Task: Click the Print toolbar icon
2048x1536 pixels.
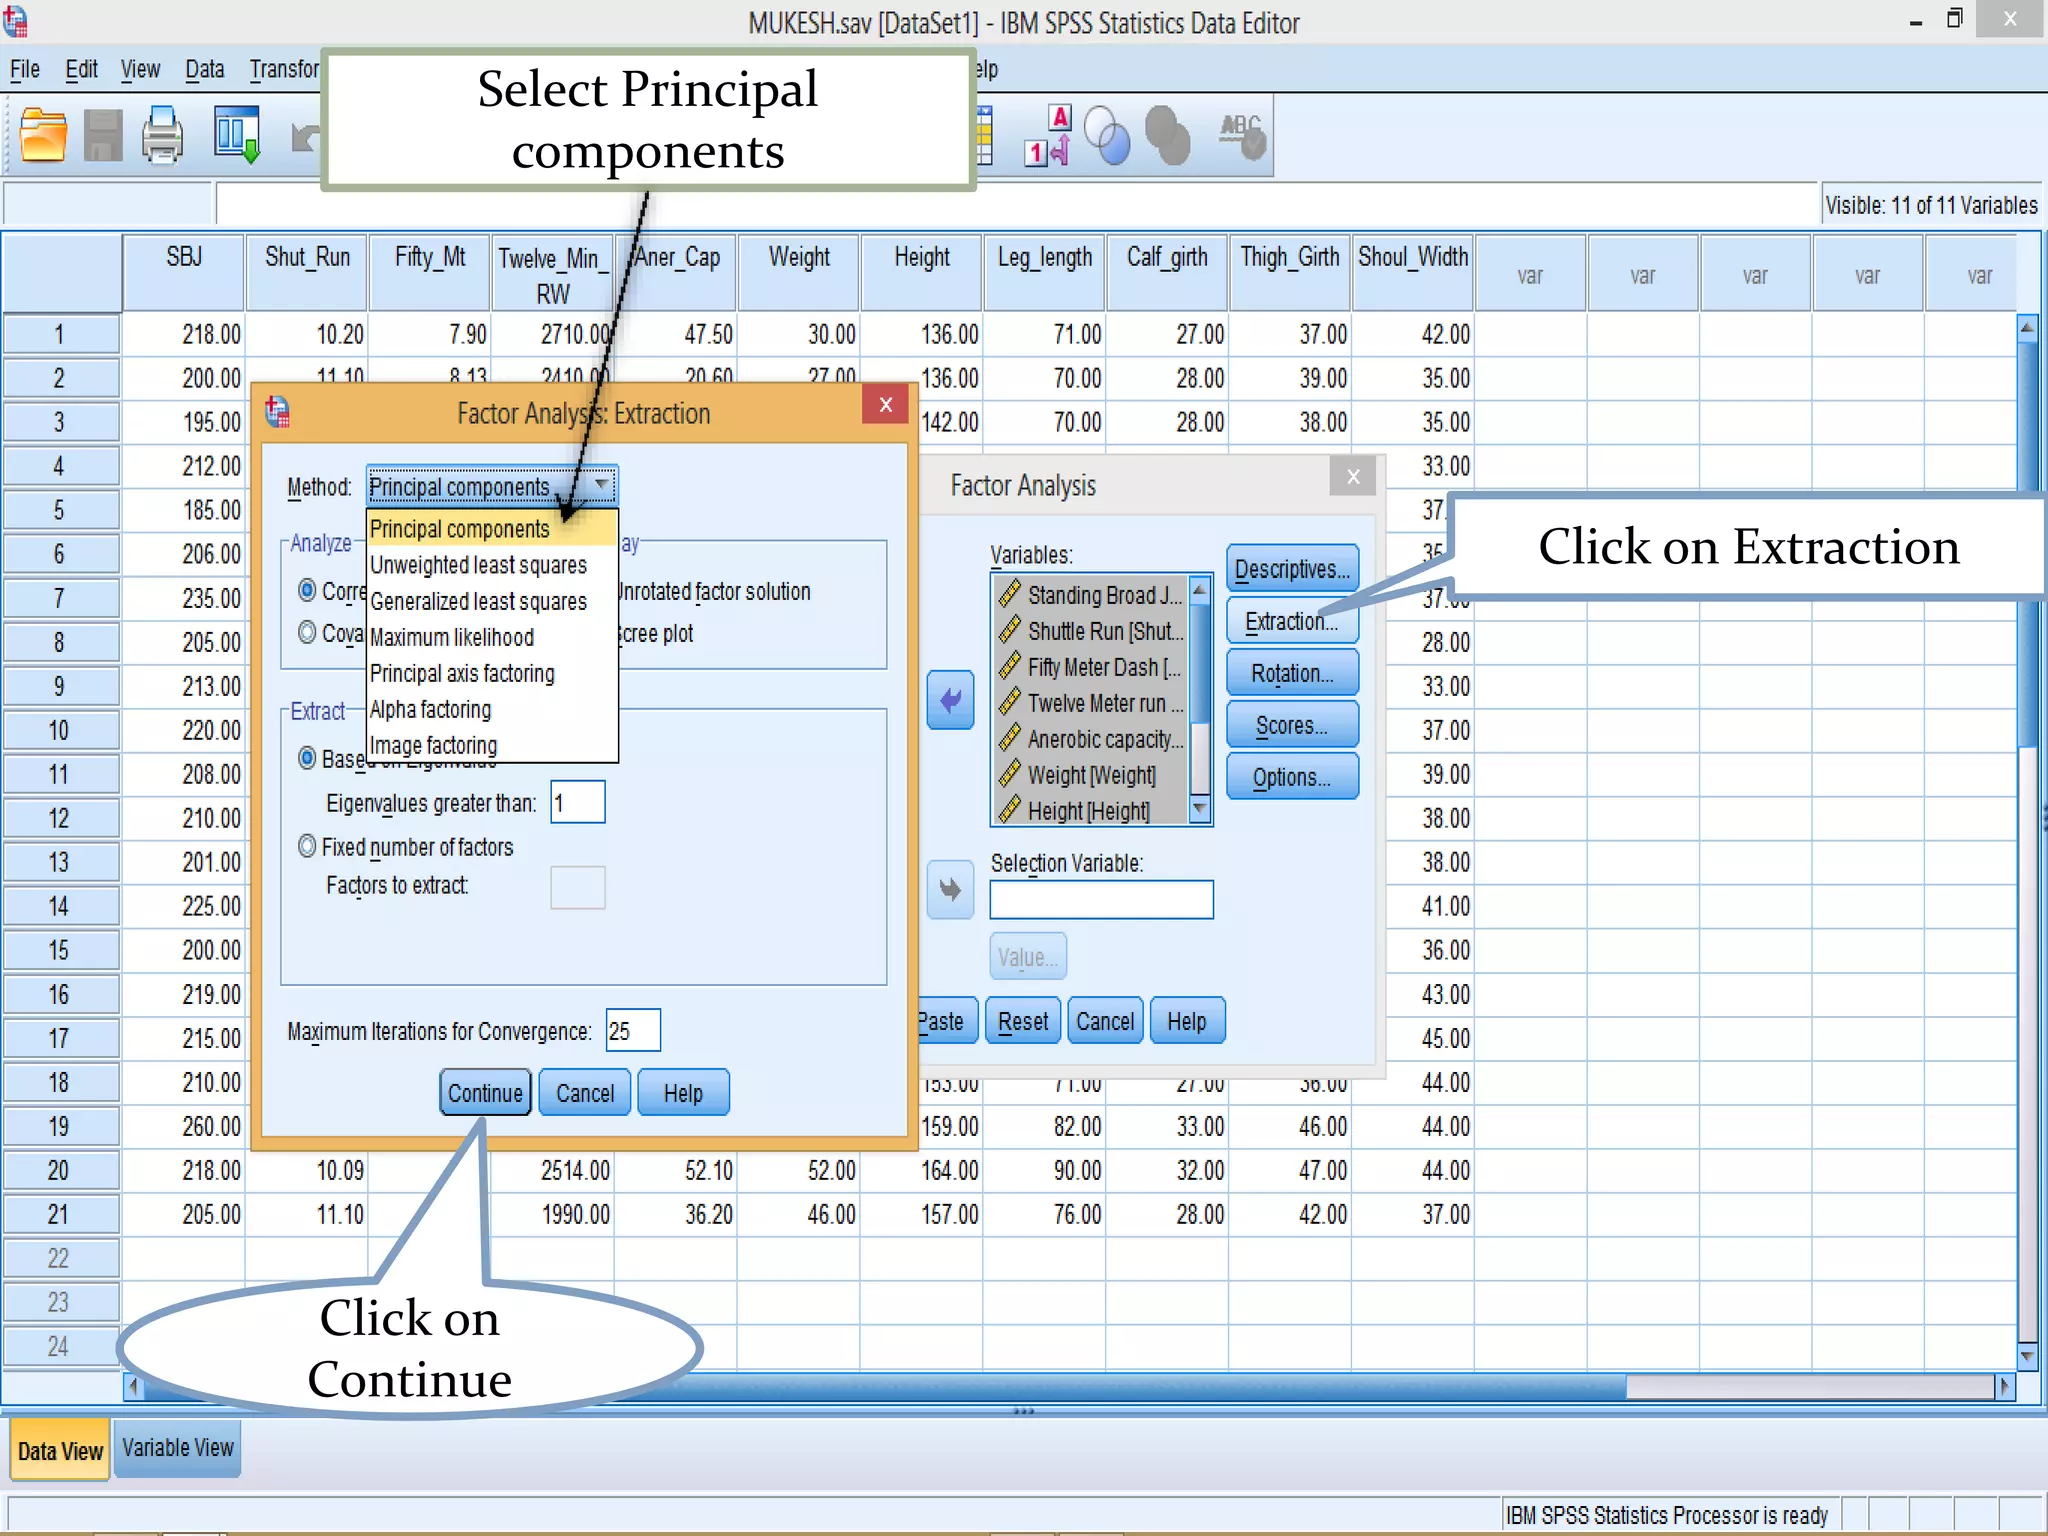Action: (162, 134)
